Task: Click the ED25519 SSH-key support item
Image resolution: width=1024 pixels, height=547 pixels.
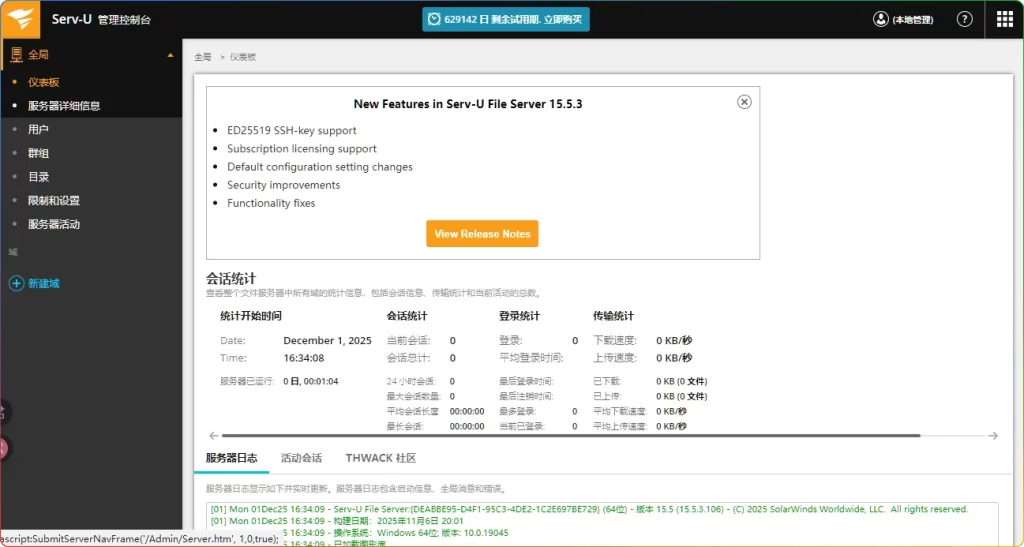Action: [292, 130]
